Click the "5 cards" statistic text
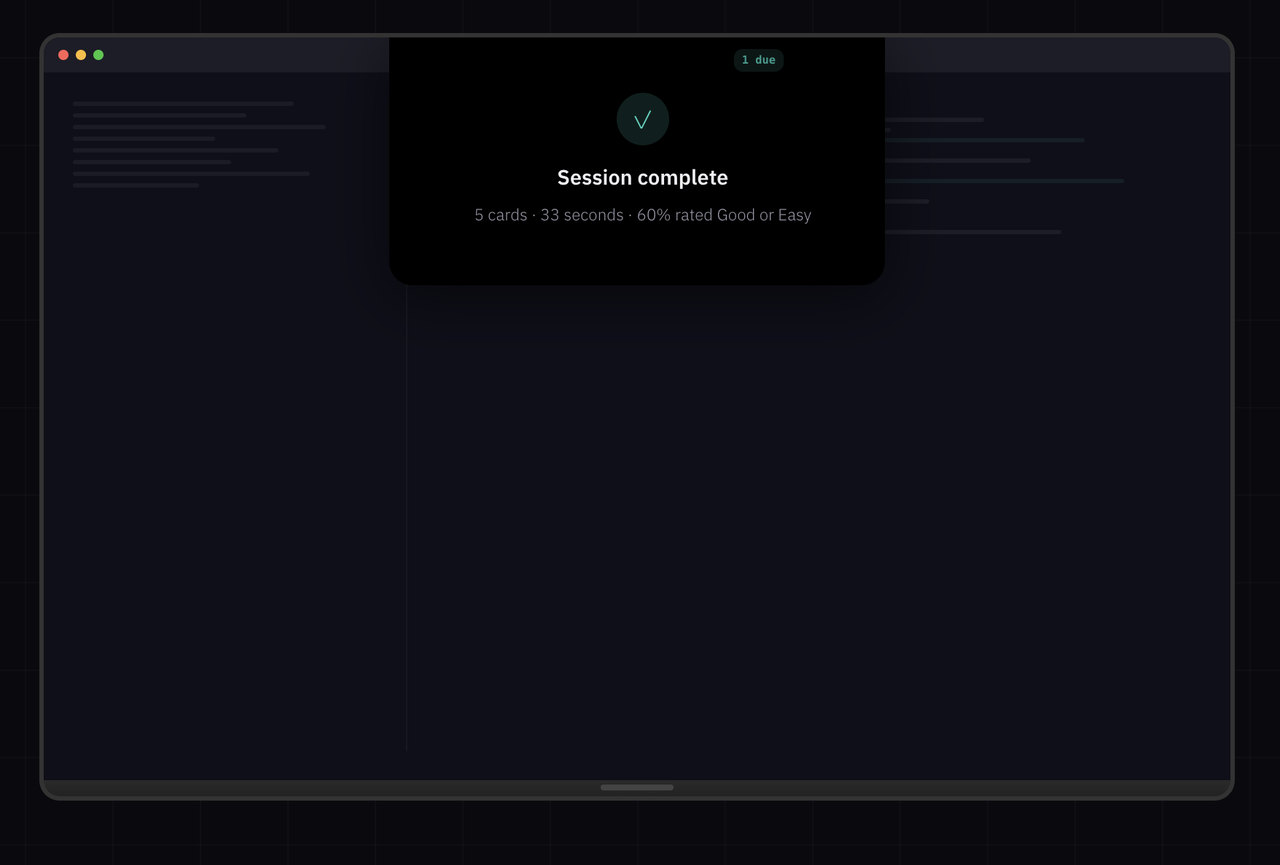The image size is (1280, 865). (500, 215)
